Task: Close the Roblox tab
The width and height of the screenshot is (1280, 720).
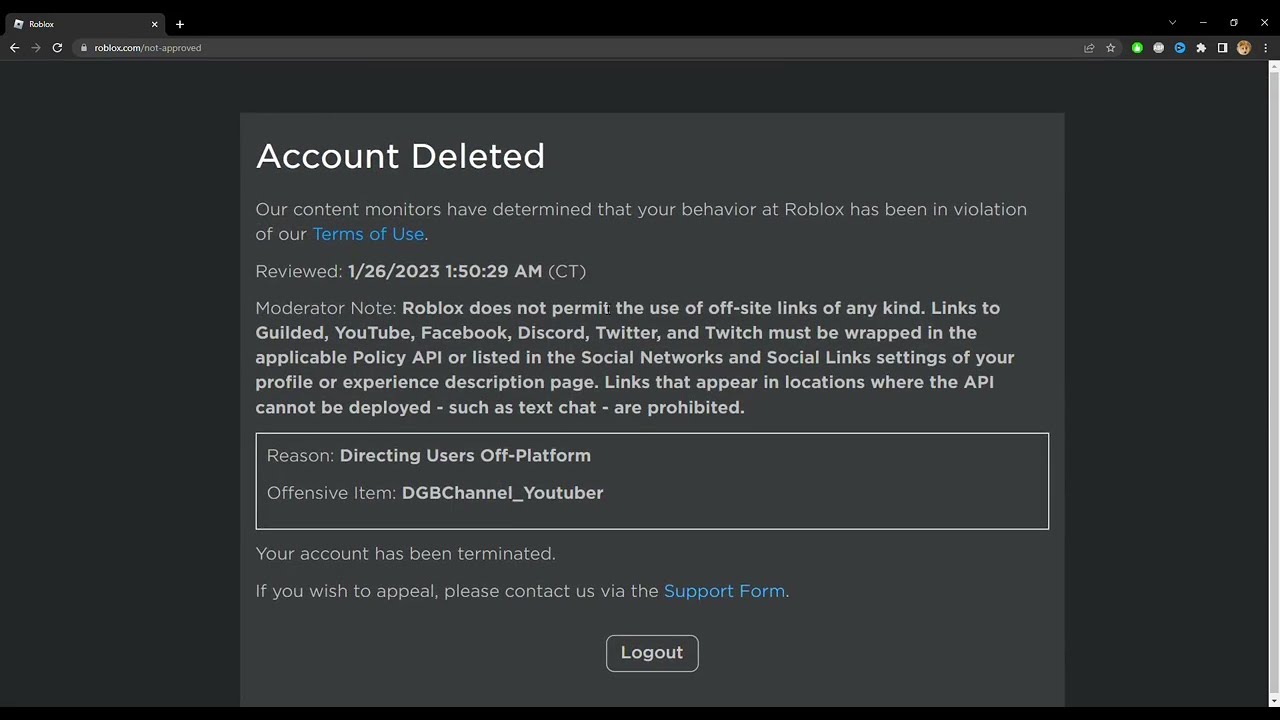Action: click(154, 24)
